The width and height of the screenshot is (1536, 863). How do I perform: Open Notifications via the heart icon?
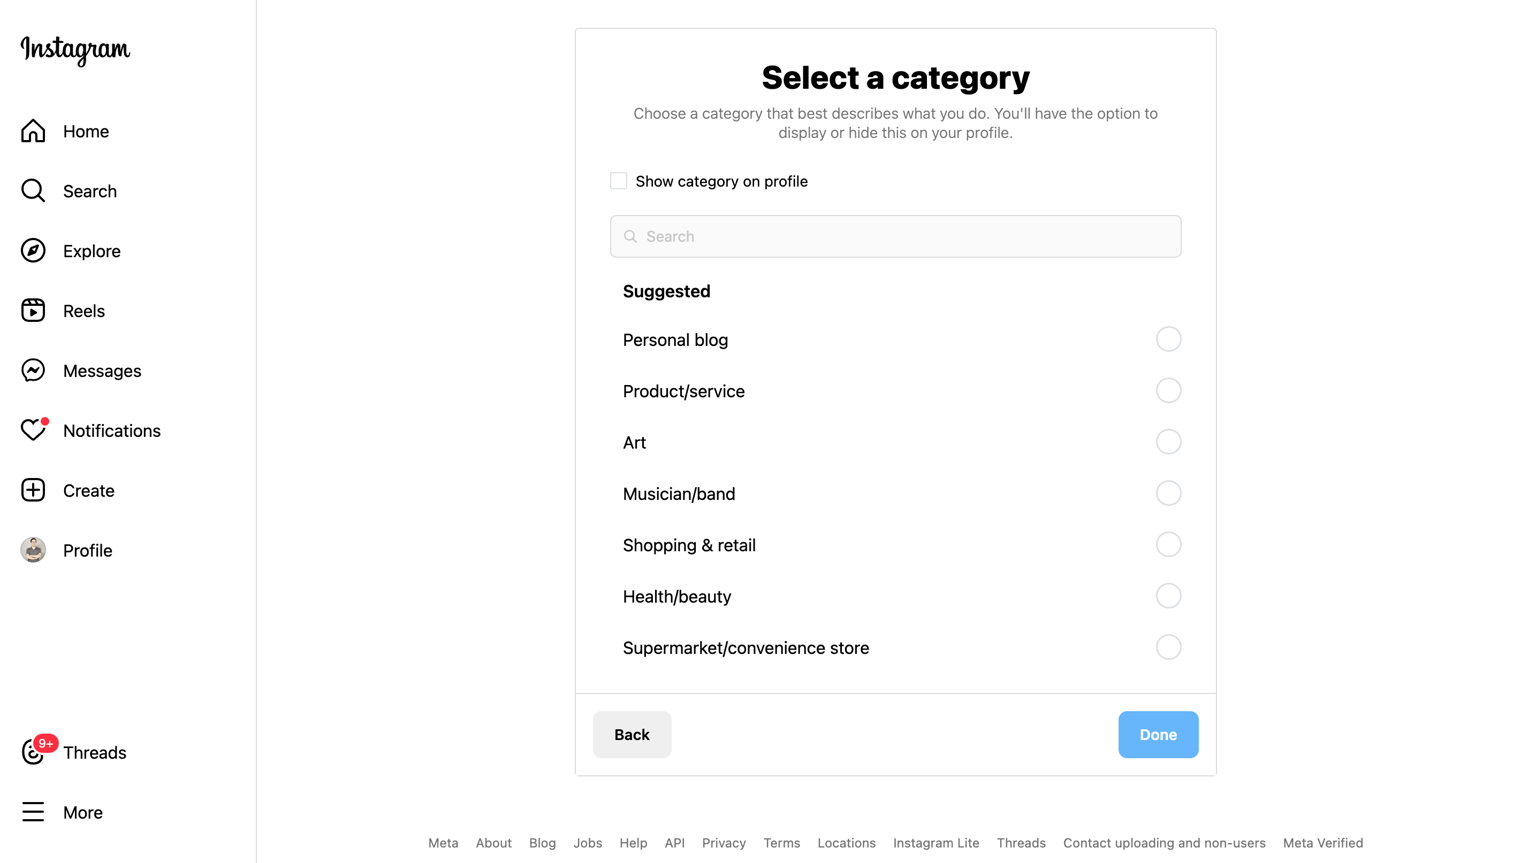click(33, 431)
